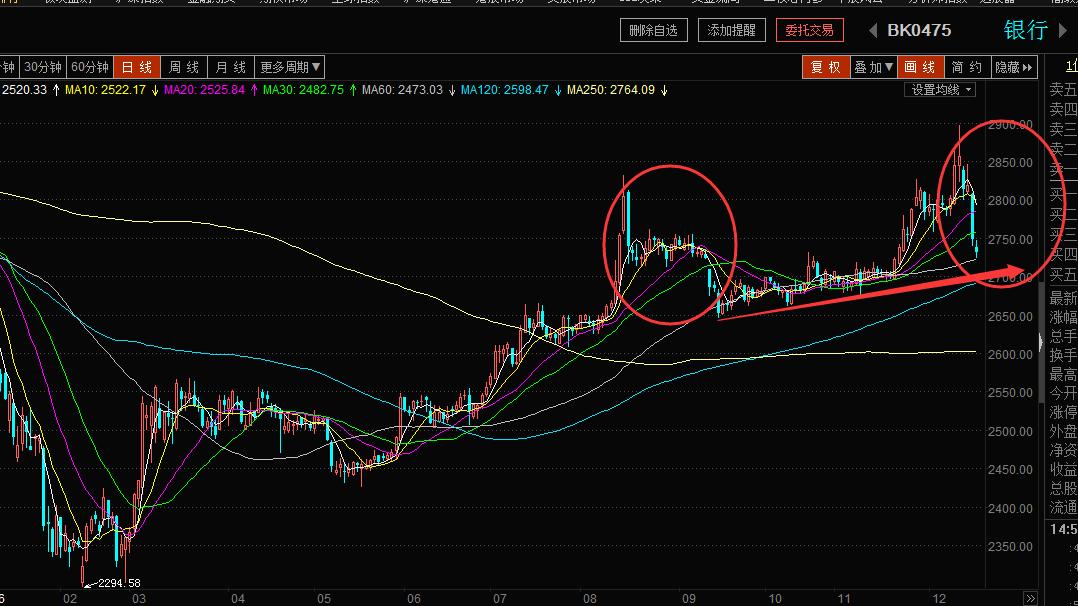Click the 删除自选 button
Screen dimensions: 1078x606
[x=654, y=30]
